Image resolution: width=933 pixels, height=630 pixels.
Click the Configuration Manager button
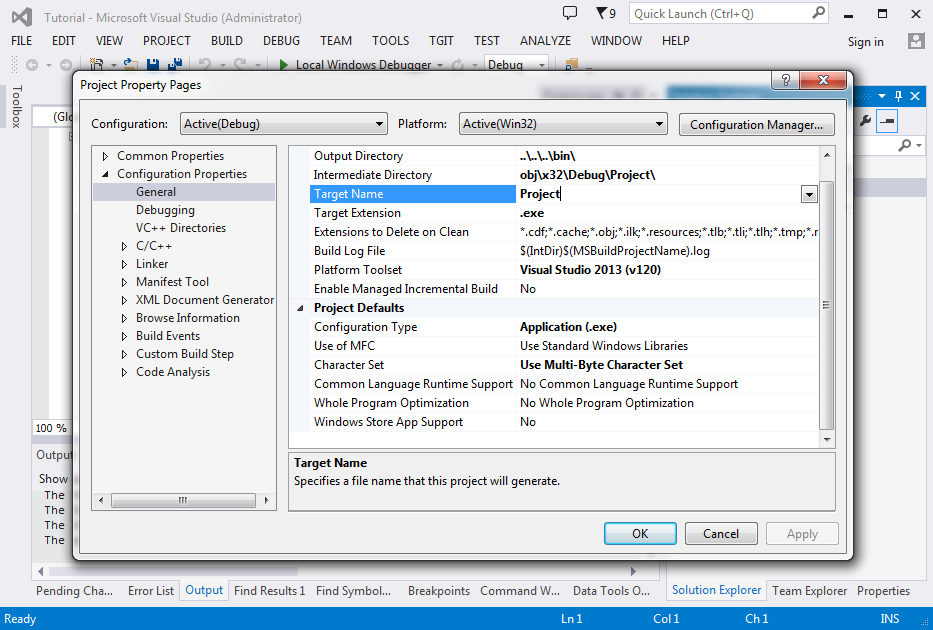(756, 124)
